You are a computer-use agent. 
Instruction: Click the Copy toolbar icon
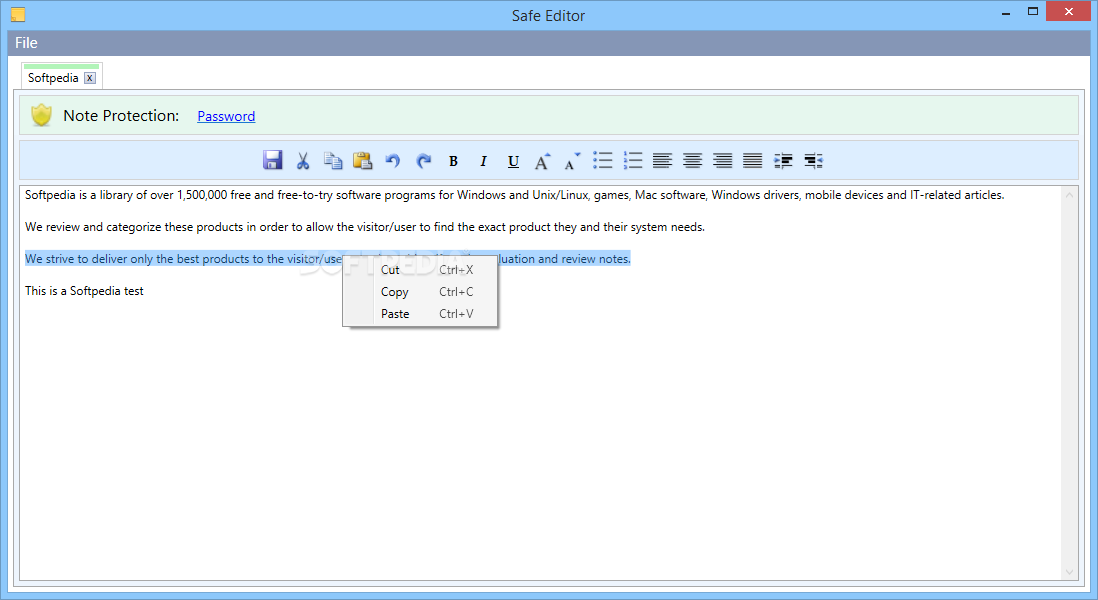point(333,161)
